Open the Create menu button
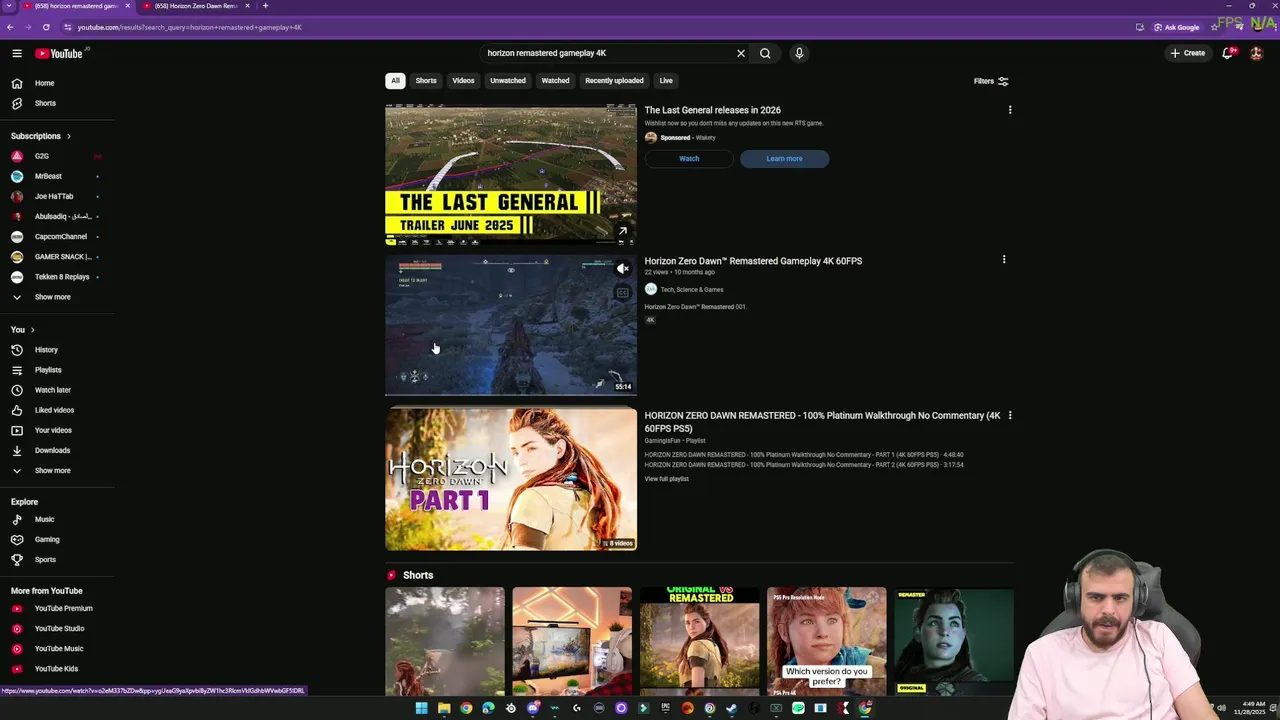This screenshot has height=720, width=1280. coord(1188,53)
